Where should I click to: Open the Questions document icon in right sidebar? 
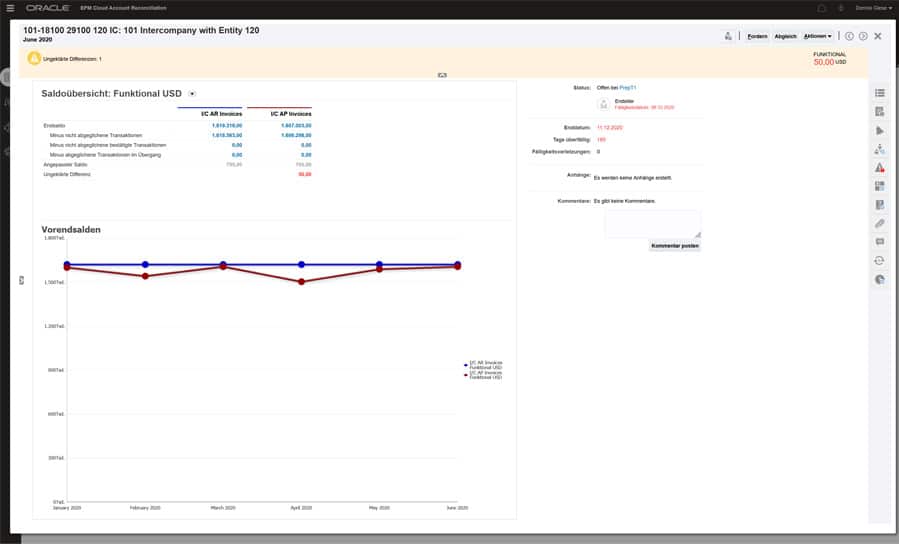pos(880,205)
